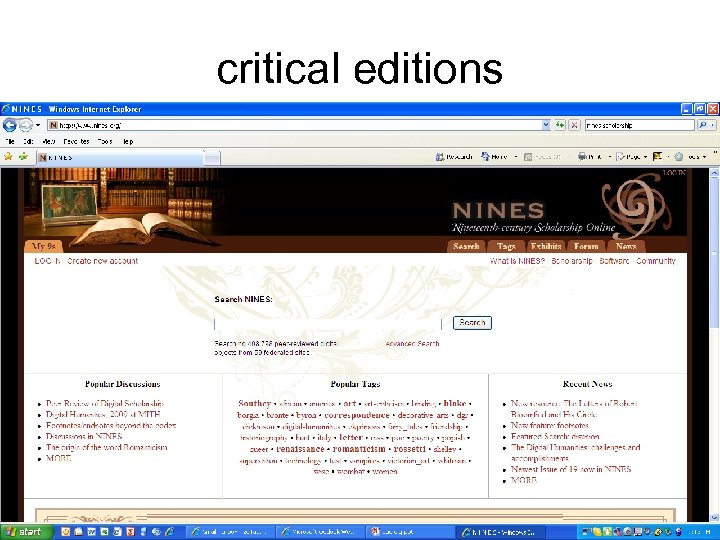
Task: Click the Research toolbar button
Action: coord(454,157)
